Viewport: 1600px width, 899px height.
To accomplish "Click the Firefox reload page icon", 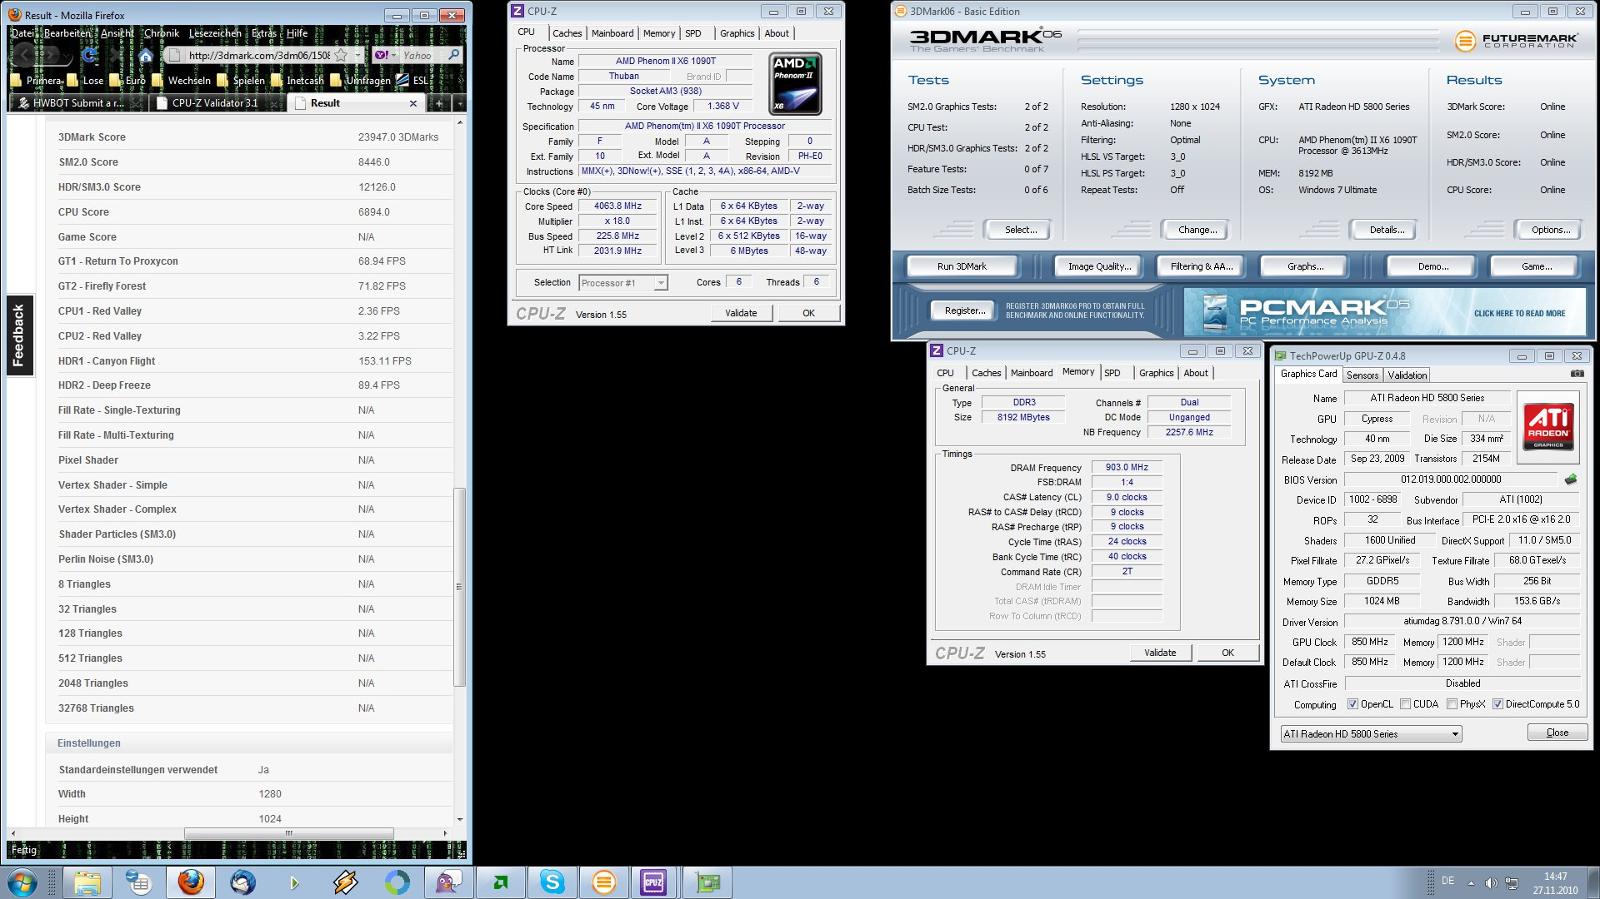I will 89,55.
